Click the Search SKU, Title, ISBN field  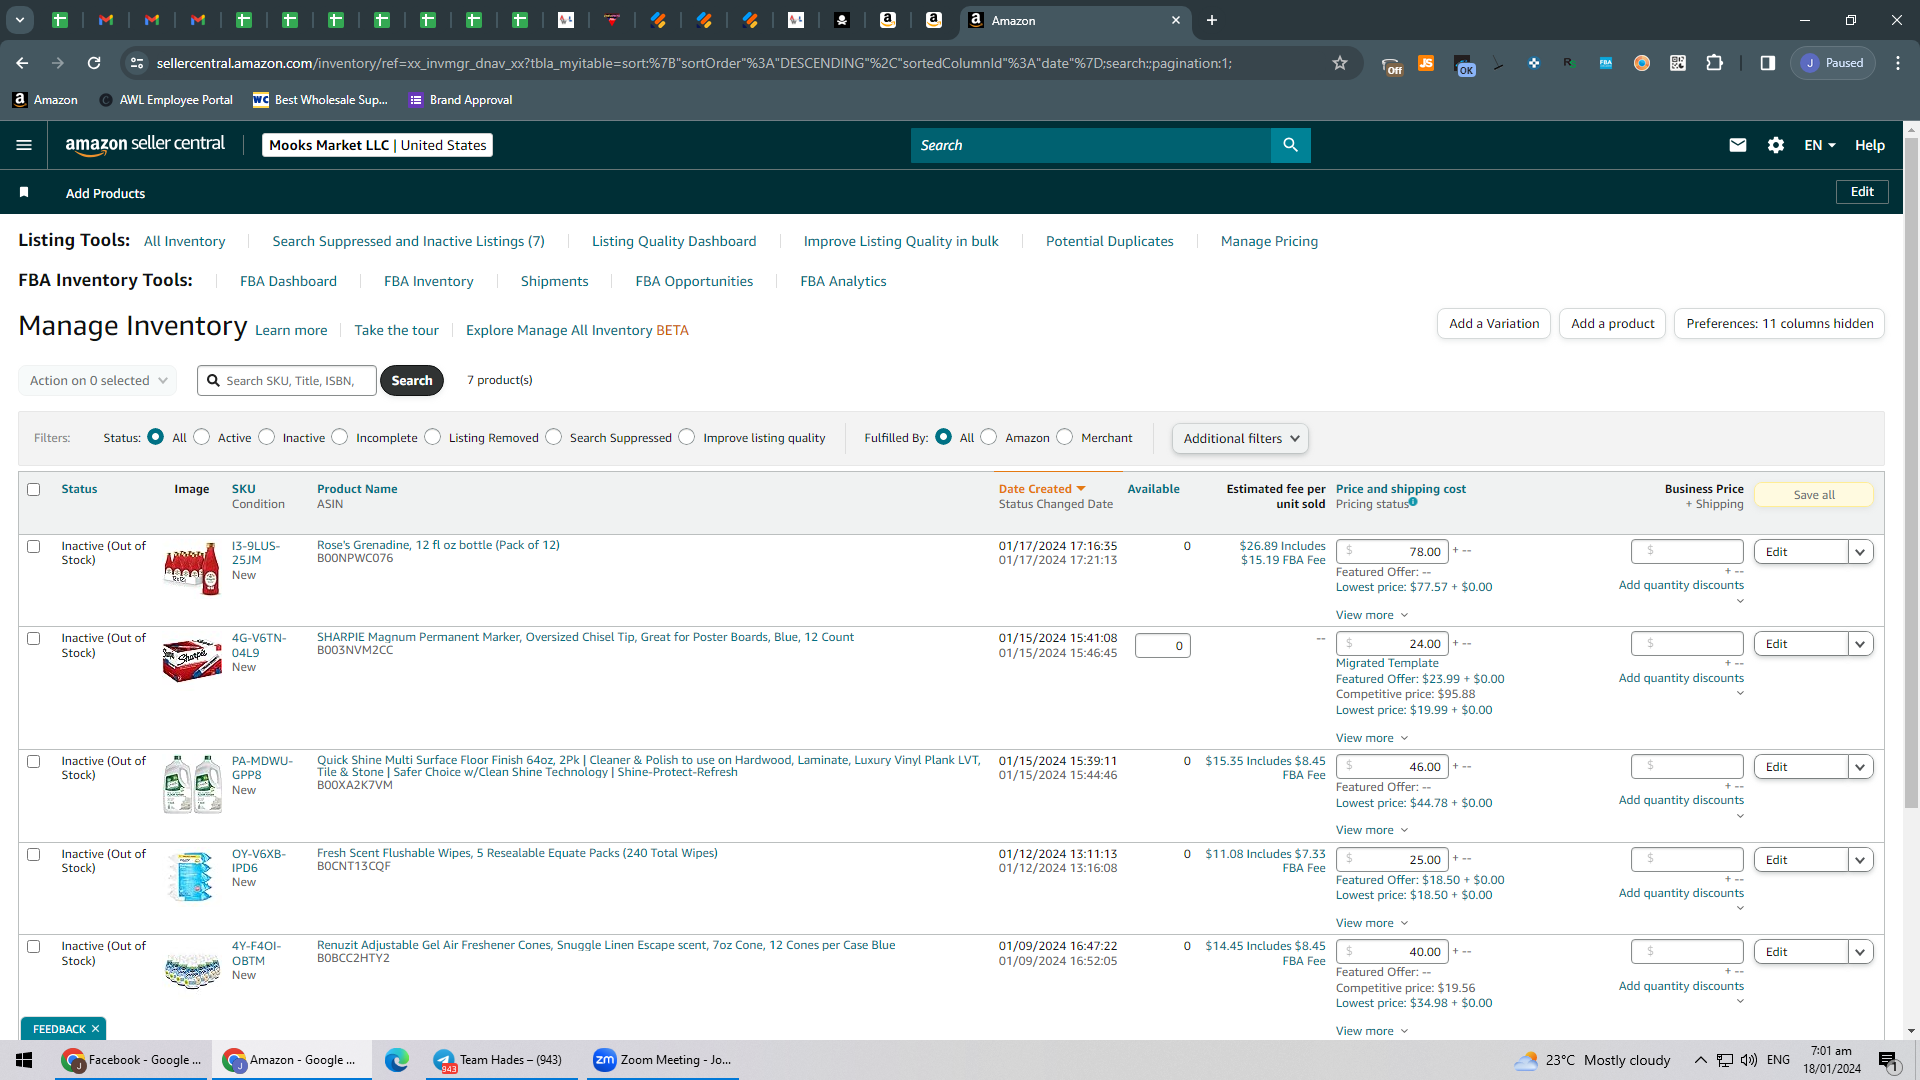tap(287, 380)
